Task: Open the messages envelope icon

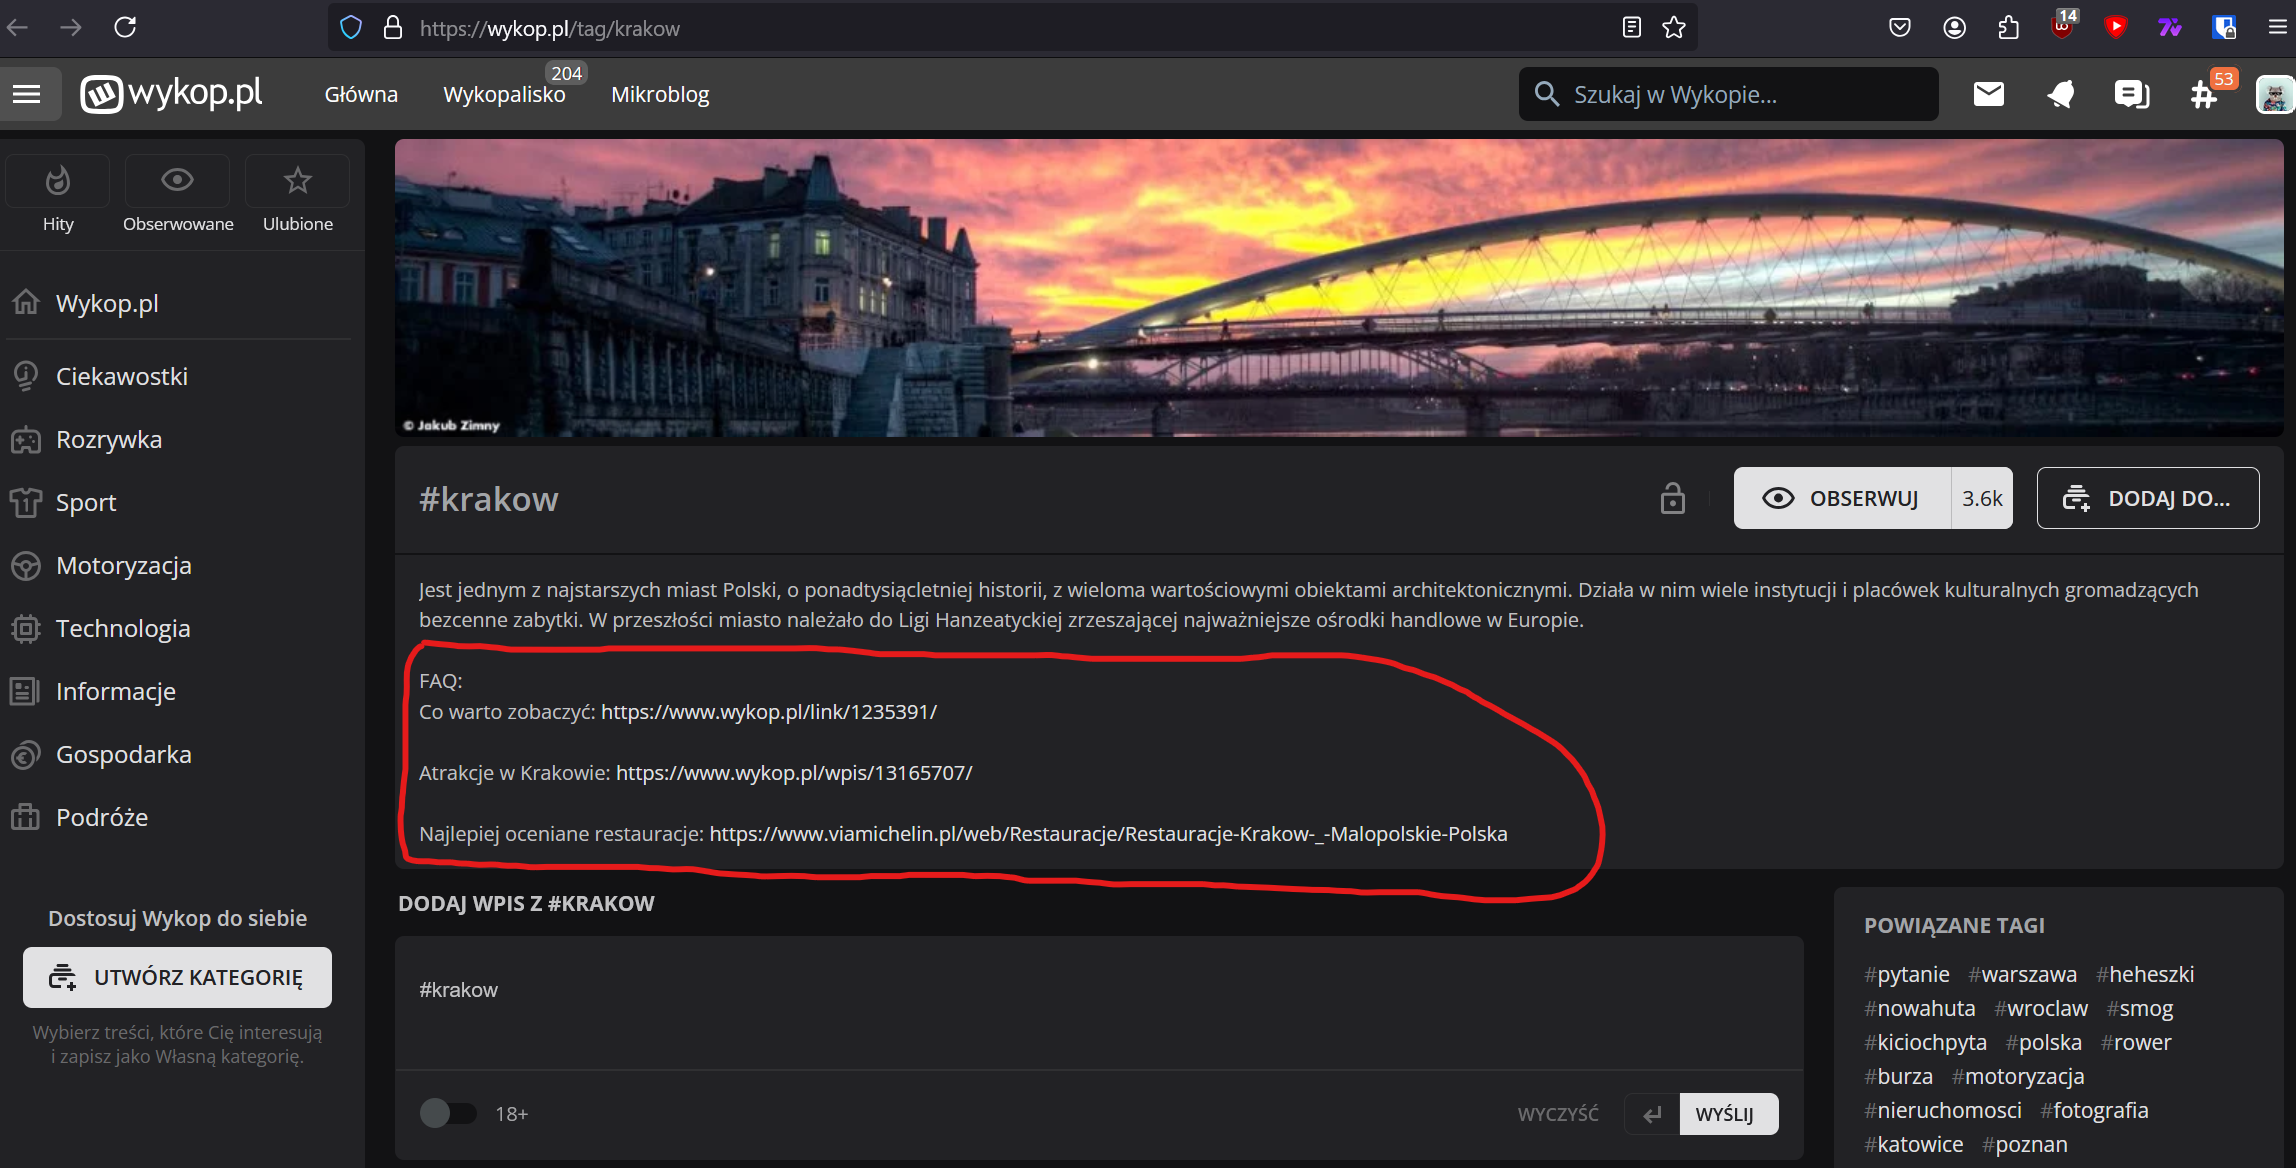Action: pos(1988,94)
